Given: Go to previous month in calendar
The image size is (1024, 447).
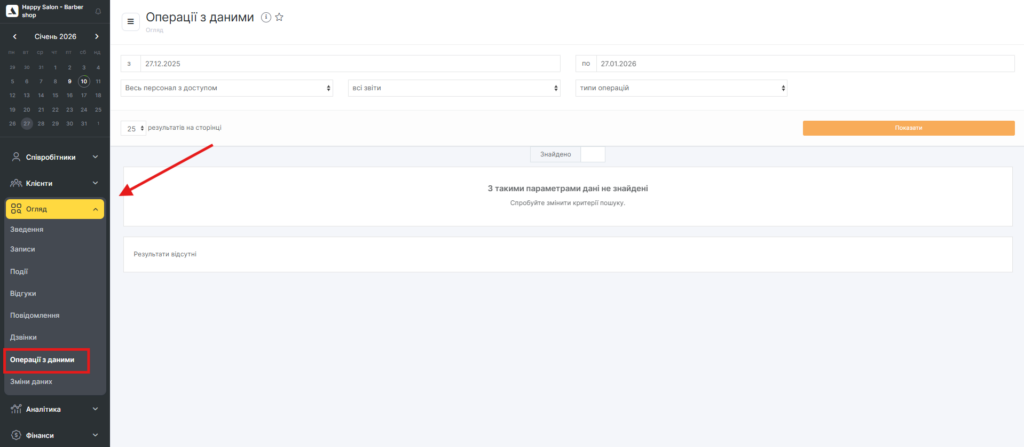Looking at the screenshot, I should 13,36.
